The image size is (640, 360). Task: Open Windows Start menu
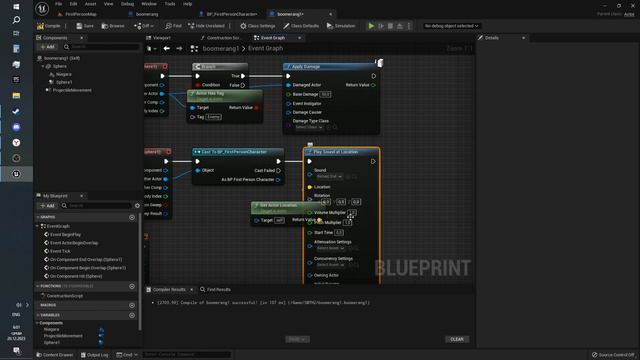(16, 7)
